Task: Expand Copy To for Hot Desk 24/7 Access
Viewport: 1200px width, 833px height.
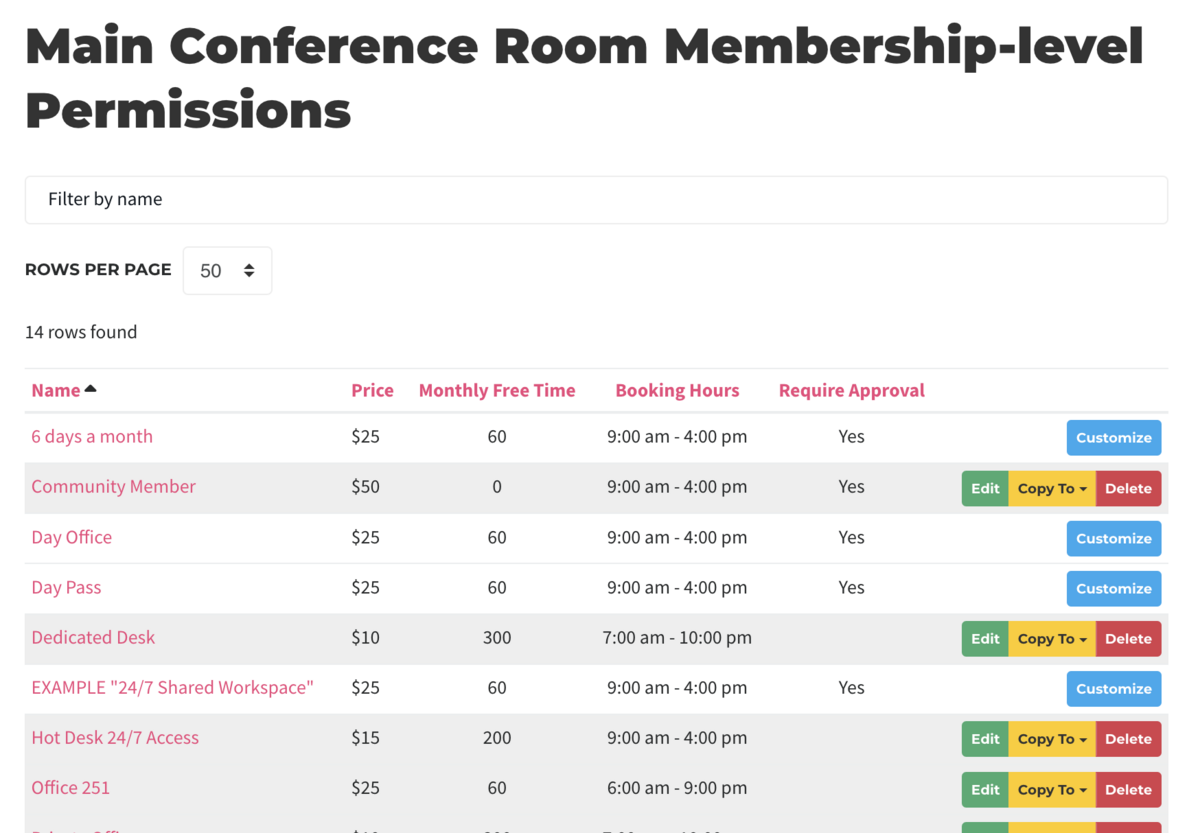Action: coord(1052,739)
